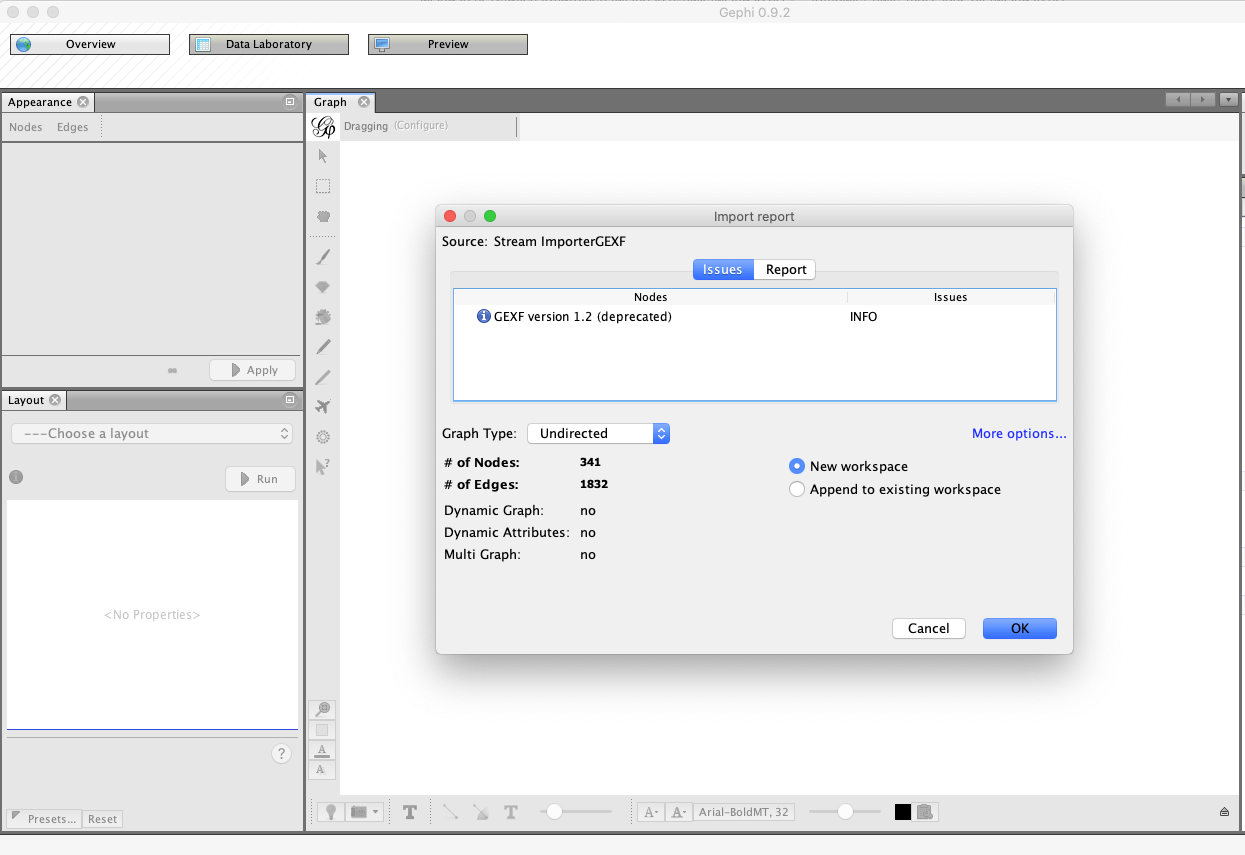Screen dimensions: 1245x855
Task: Close the Layout panel tab
Action: click(55, 400)
